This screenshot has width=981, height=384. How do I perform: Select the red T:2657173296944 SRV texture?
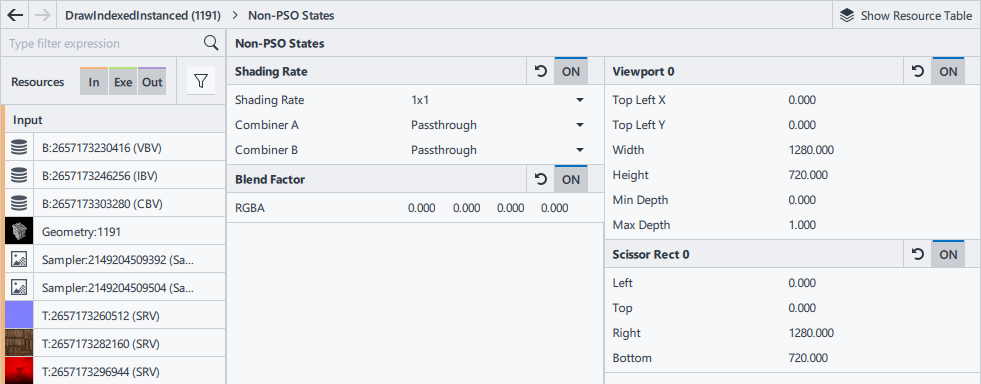[114, 371]
